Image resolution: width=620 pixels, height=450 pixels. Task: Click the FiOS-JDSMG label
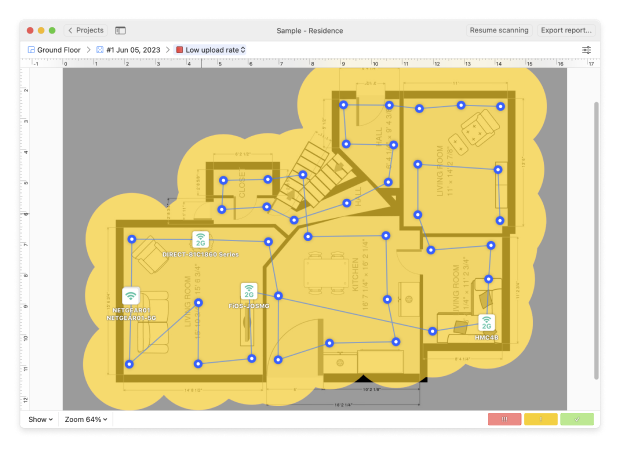coord(249,306)
